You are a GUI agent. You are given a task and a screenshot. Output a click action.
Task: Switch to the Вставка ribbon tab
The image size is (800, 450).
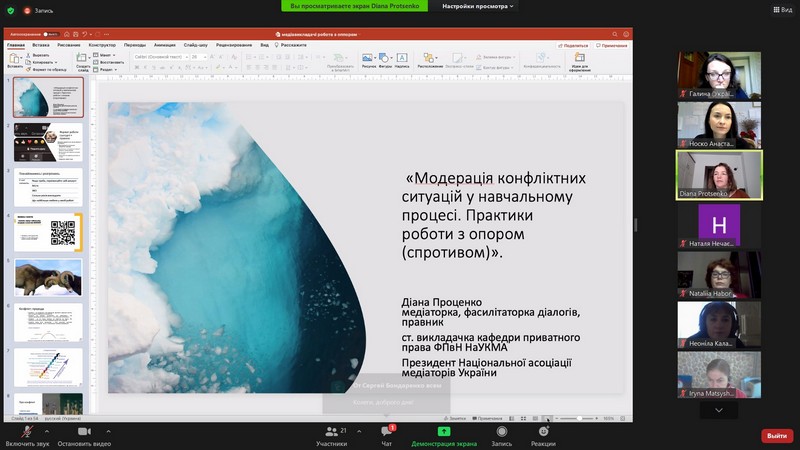[x=40, y=45]
